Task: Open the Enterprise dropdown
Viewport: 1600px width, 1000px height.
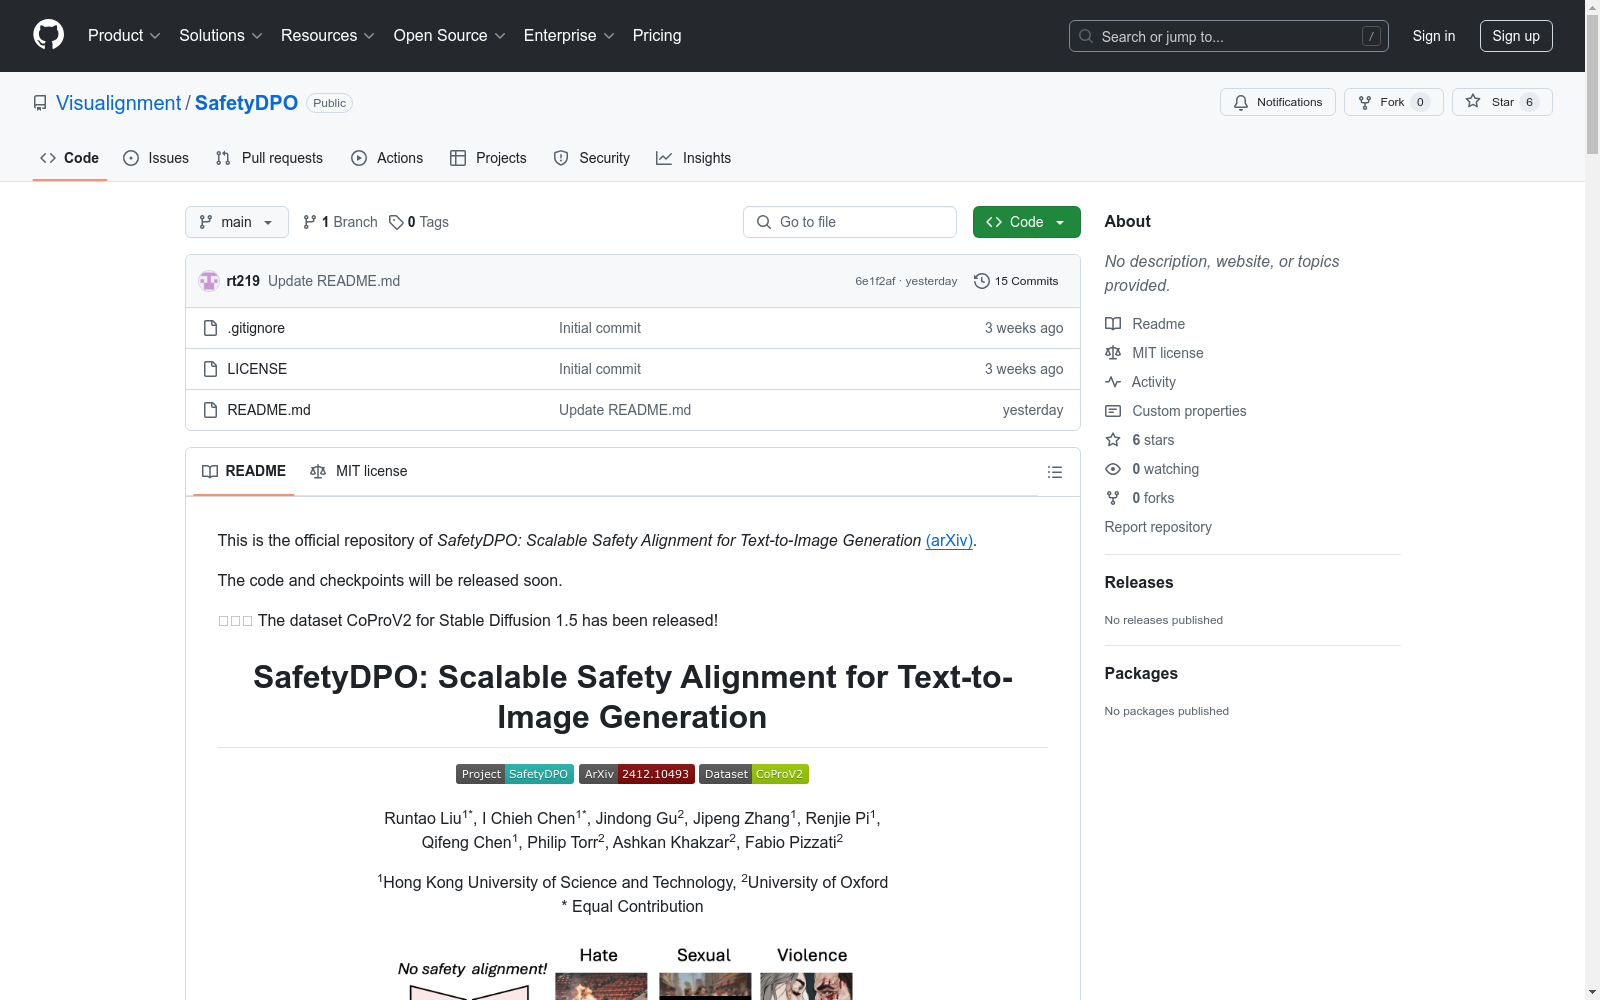Action: (x=569, y=36)
